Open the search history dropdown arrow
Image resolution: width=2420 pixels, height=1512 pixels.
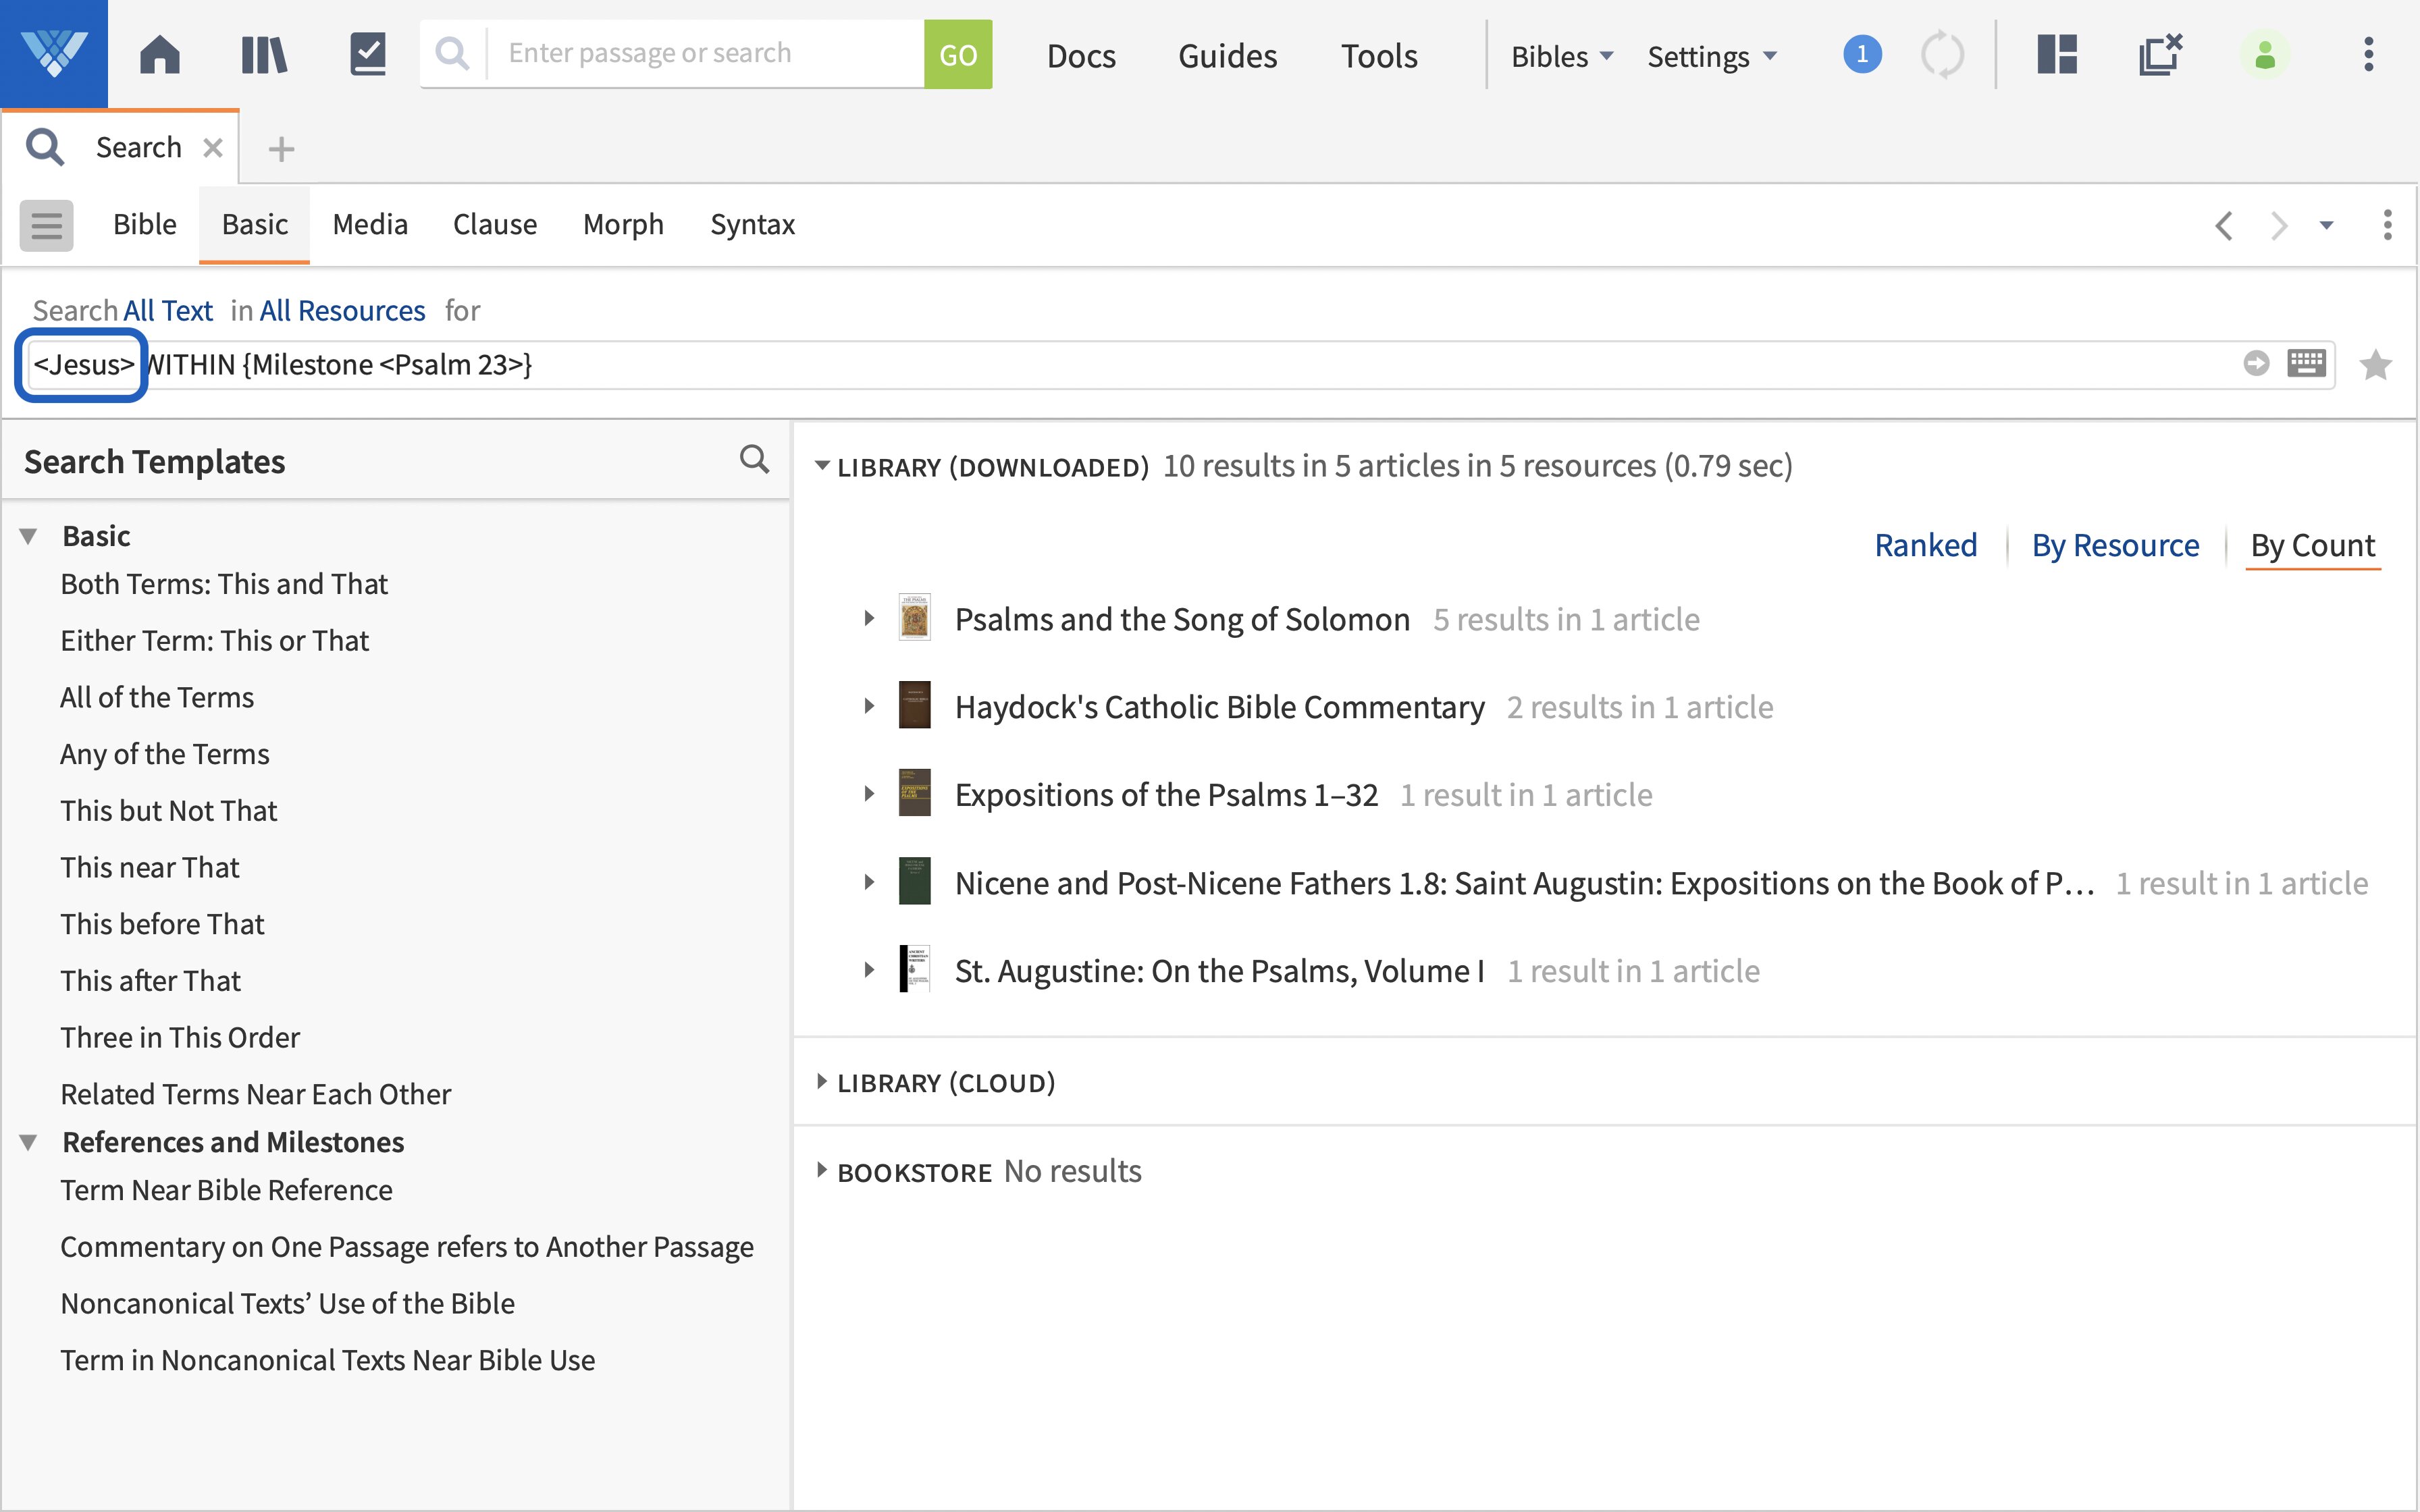point(2327,225)
